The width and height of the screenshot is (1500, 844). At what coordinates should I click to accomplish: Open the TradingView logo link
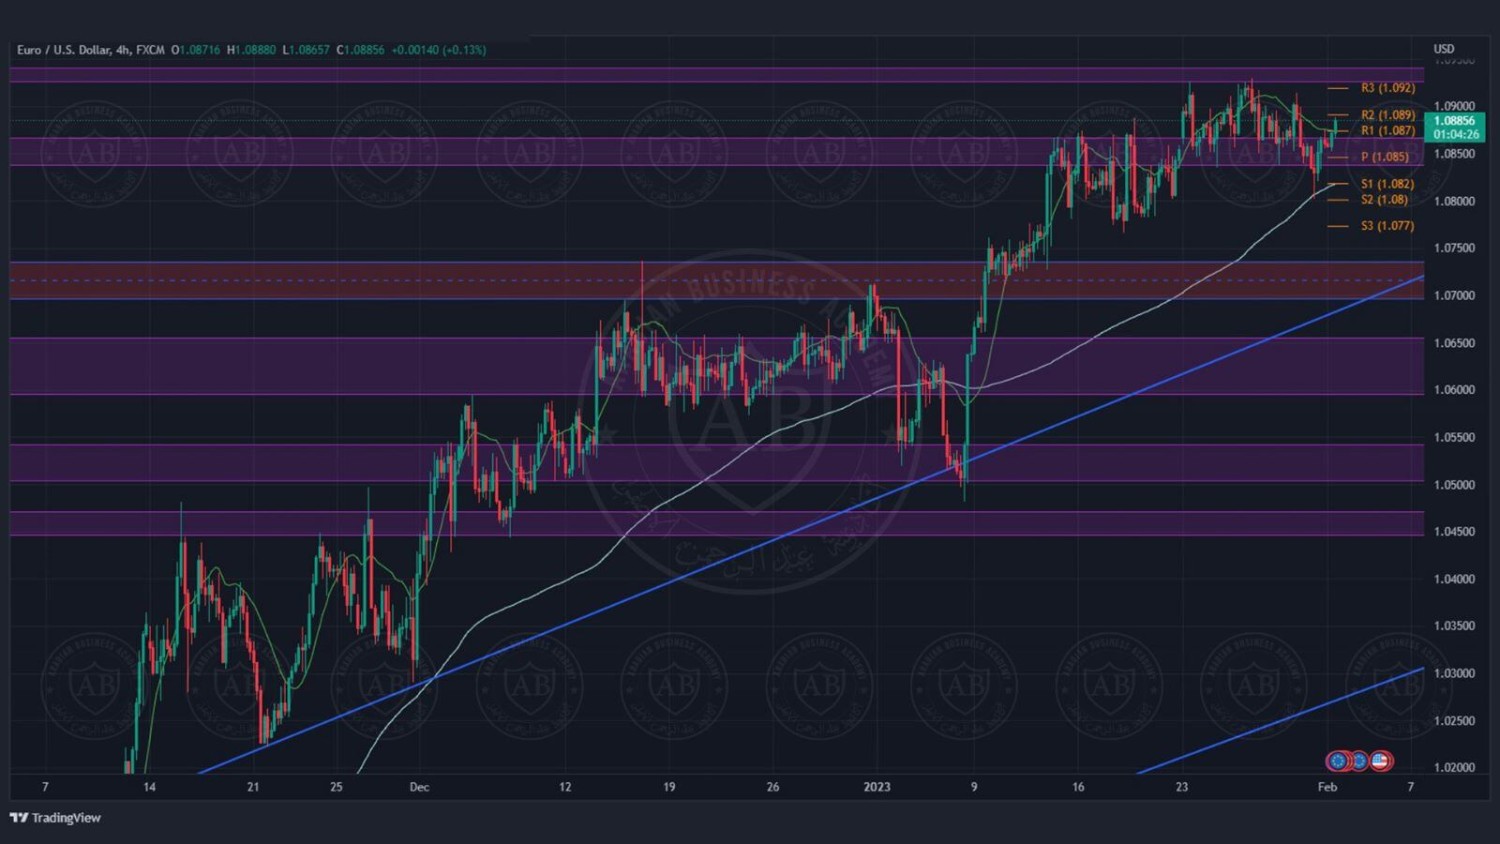pos(56,818)
